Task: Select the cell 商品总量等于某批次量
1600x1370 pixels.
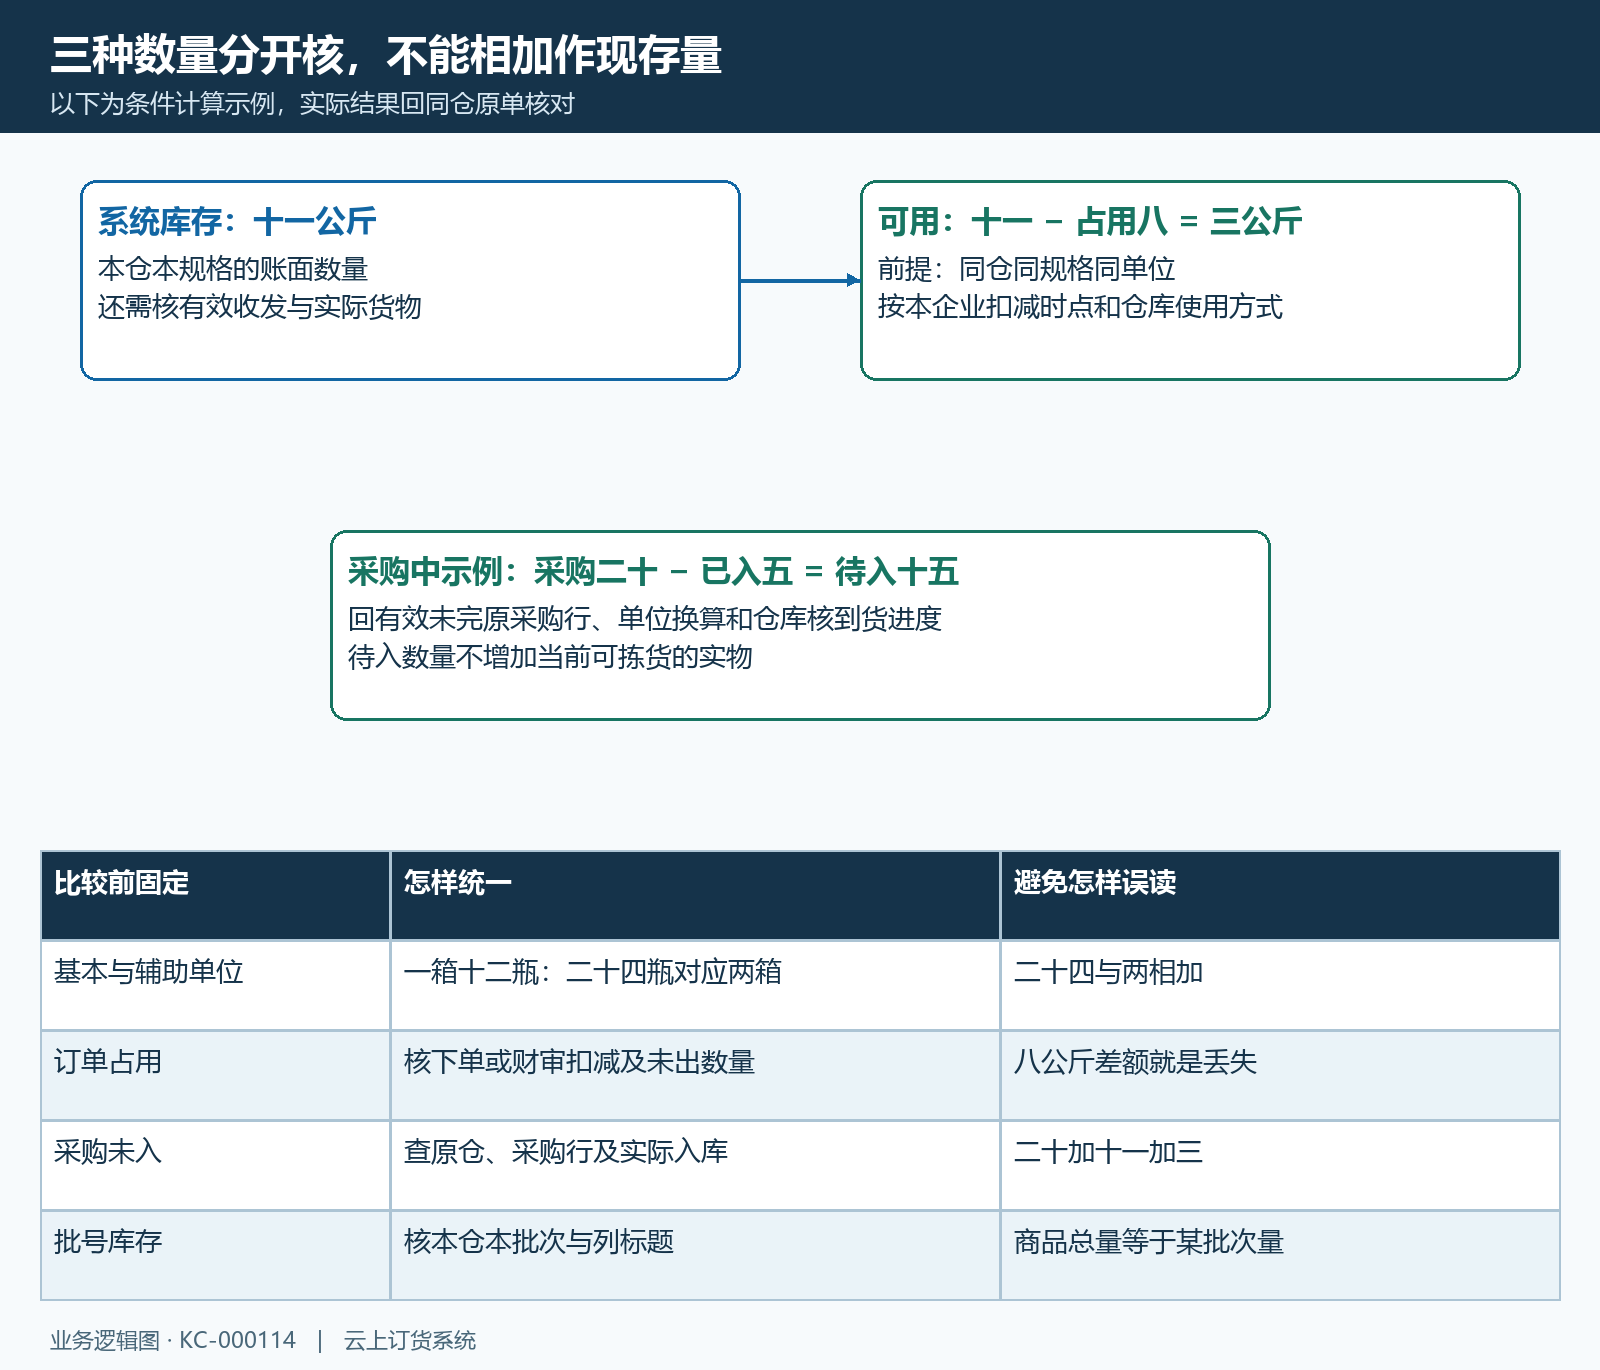Action: pyautogui.click(x=1280, y=1256)
